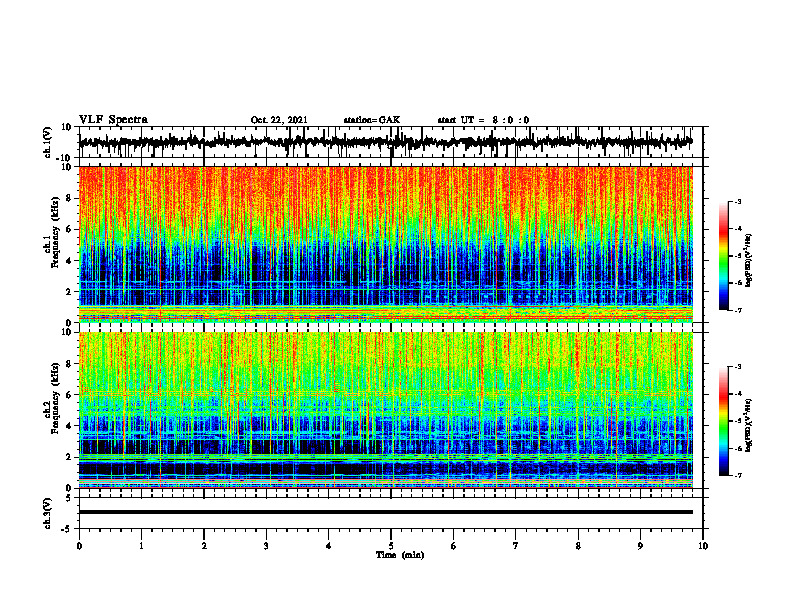792x612 pixels.
Task: Click the ch.1 spectrogram color scale bar
Action: (x=724, y=256)
